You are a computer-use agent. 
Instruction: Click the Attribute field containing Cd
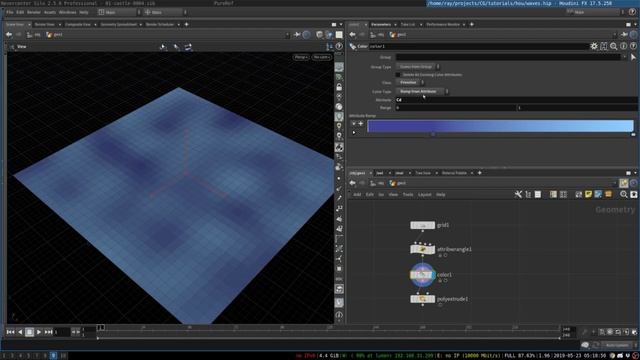pos(516,100)
